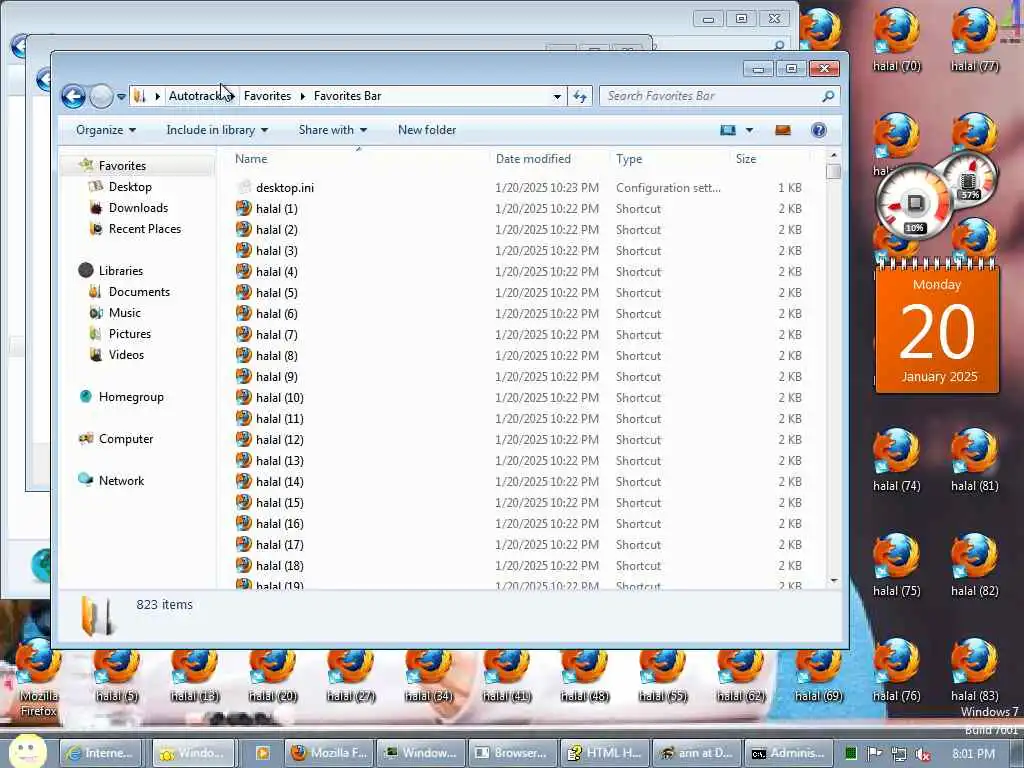1024x768 pixels.
Task: Select the desktop.ini file
Action: [285, 188]
